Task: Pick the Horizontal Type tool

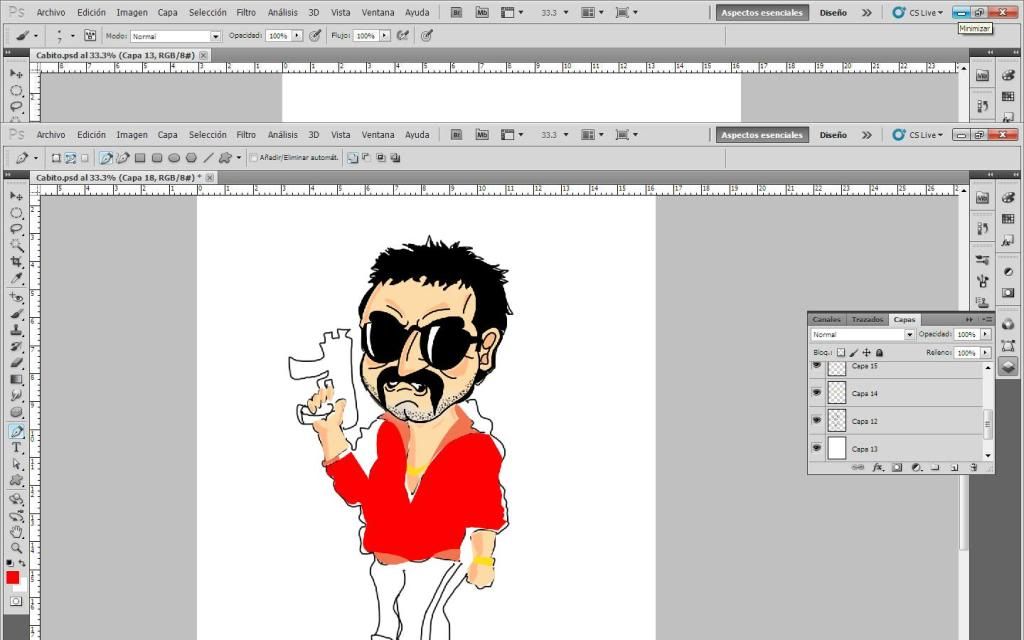Action: pos(16,448)
